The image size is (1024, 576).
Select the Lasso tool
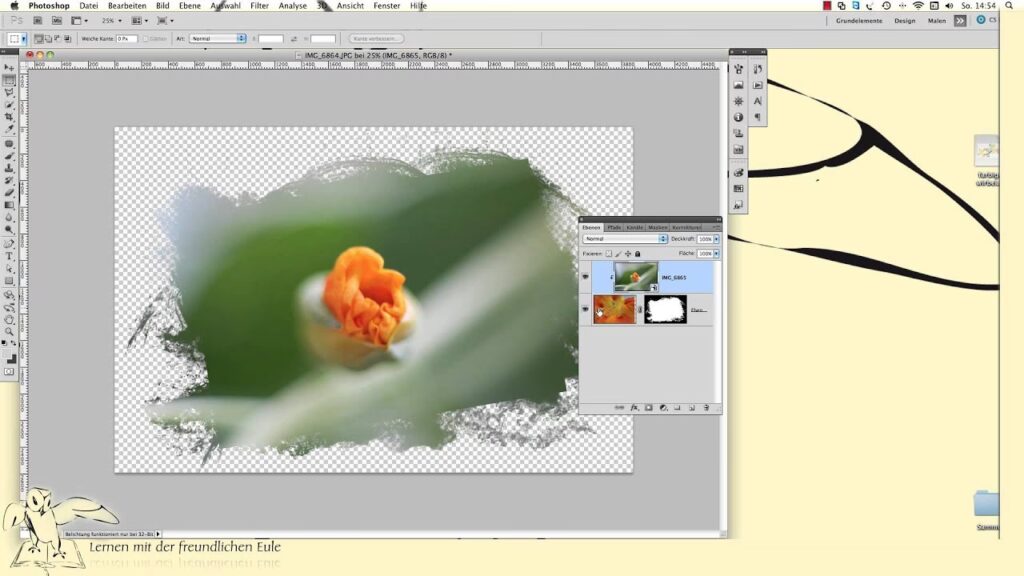point(9,92)
